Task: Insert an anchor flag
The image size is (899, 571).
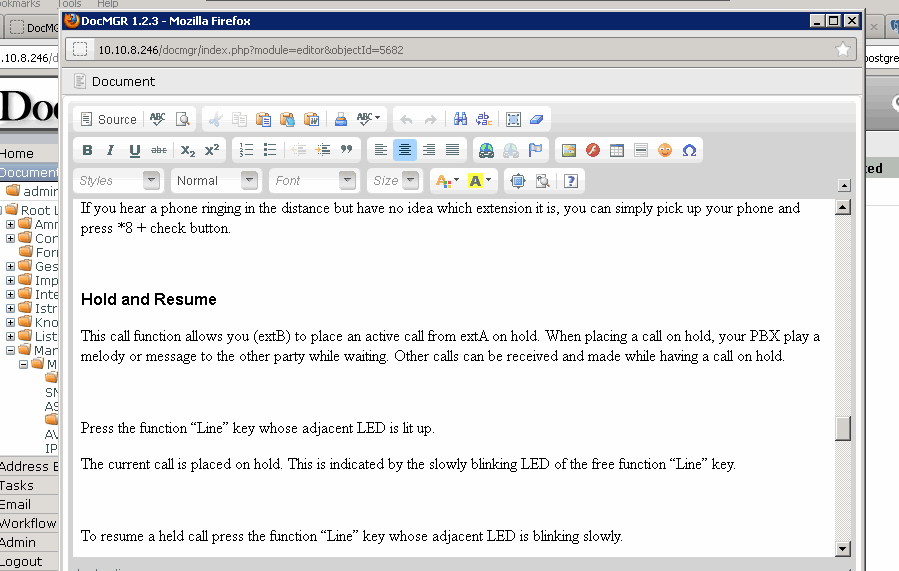Action: pyautogui.click(x=535, y=150)
